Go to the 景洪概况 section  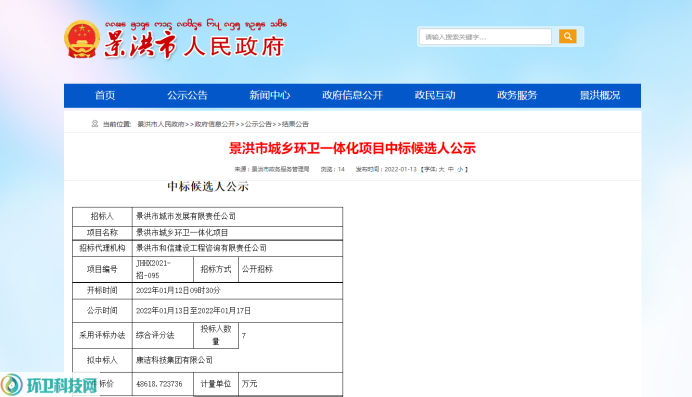(x=600, y=95)
